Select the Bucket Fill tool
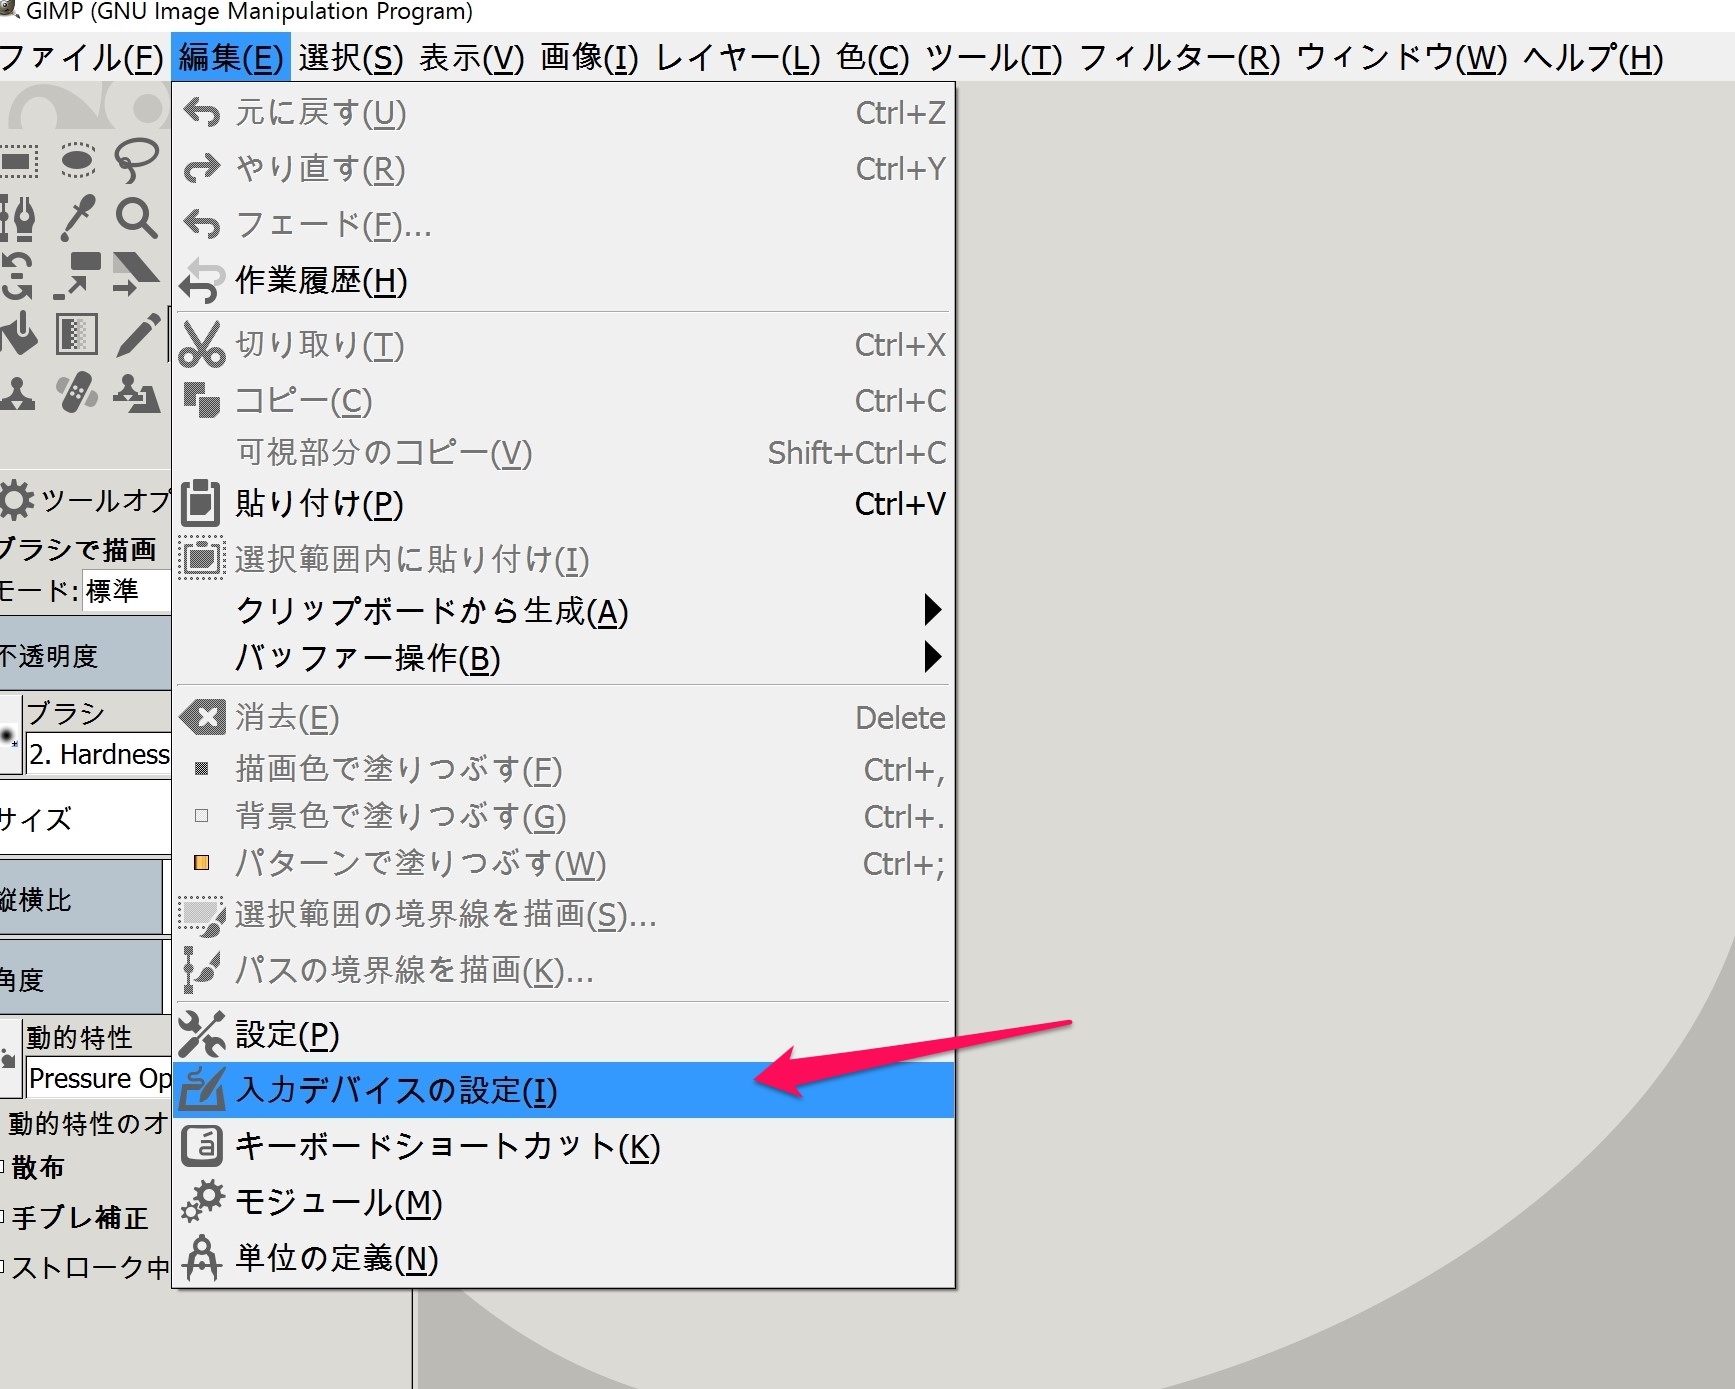 (x=20, y=335)
